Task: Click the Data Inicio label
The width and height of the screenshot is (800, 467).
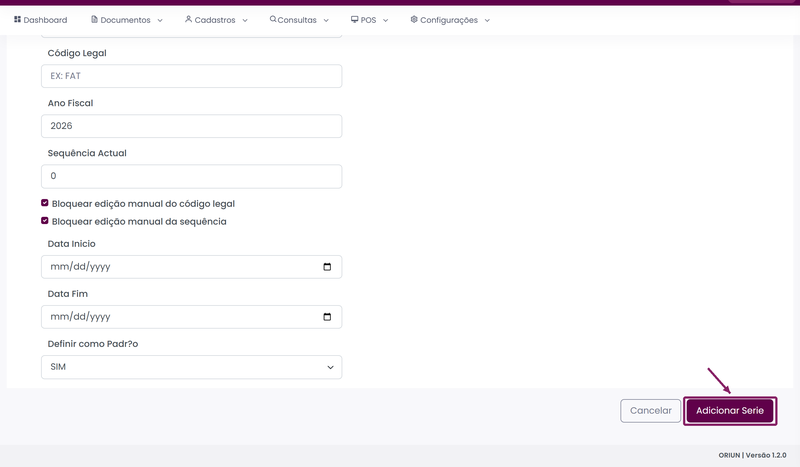Action: (x=71, y=244)
